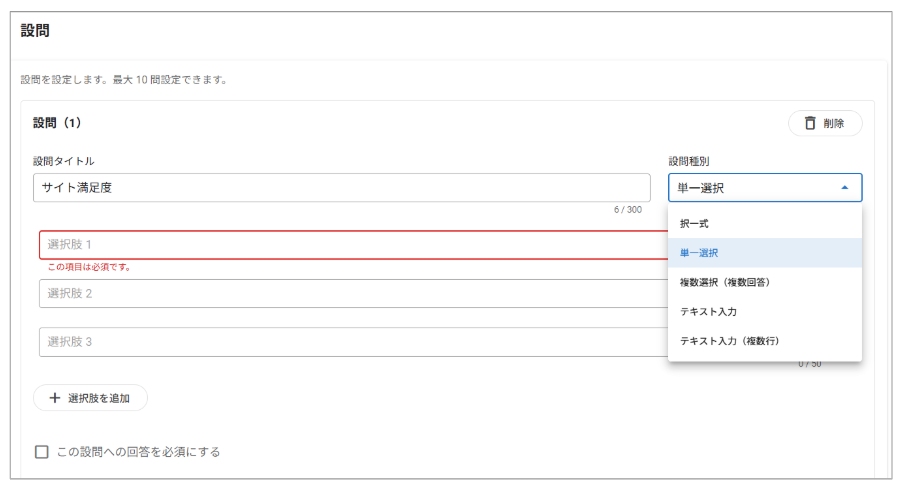The width and height of the screenshot is (903, 489).
Task: Click the 設問（1） section heading
Action: (57, 123)
